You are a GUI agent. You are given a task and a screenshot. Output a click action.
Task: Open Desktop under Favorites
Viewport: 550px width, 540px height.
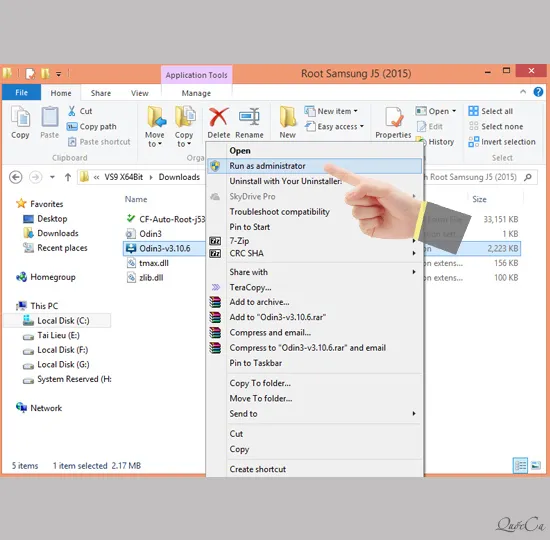tap(45, 219)
